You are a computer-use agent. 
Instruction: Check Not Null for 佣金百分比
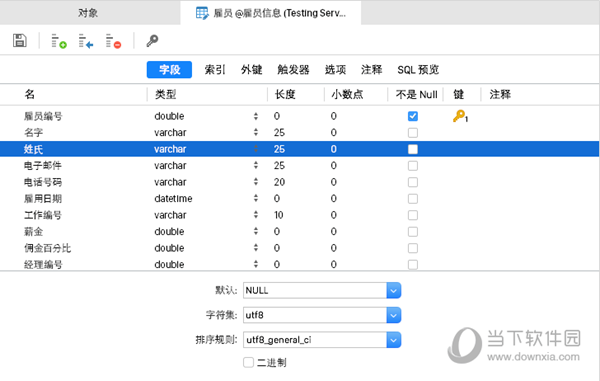(412, 248)
